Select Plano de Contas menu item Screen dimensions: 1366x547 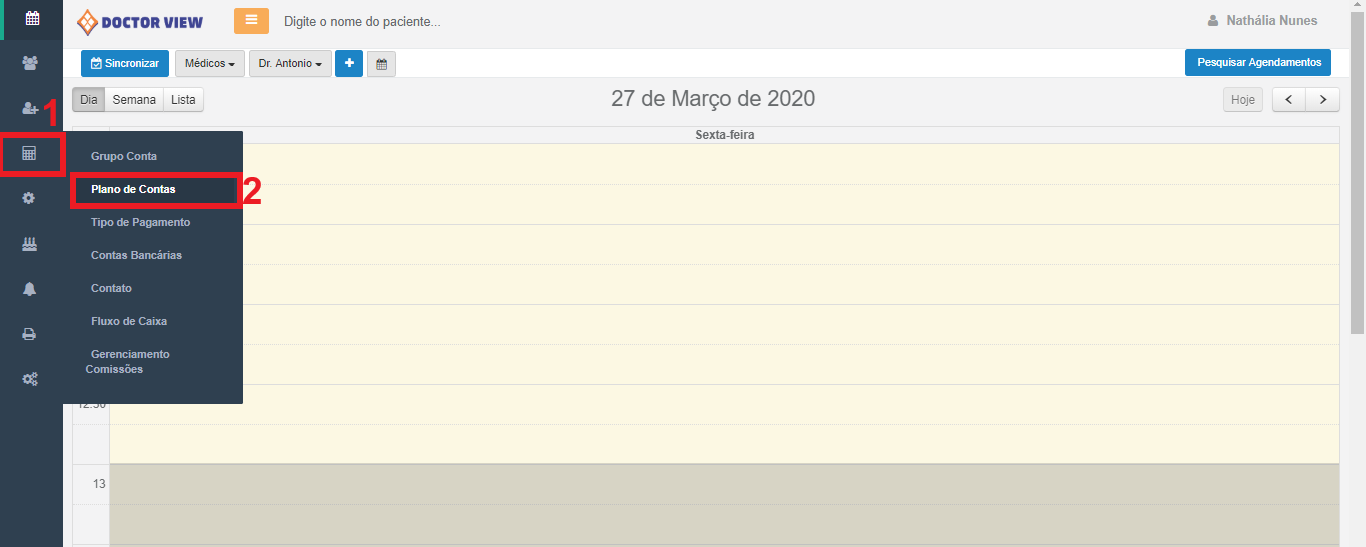133,189
